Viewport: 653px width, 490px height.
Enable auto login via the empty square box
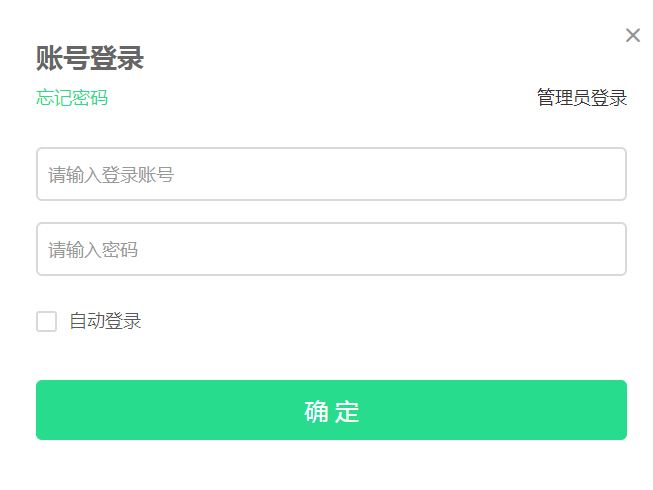47,321
